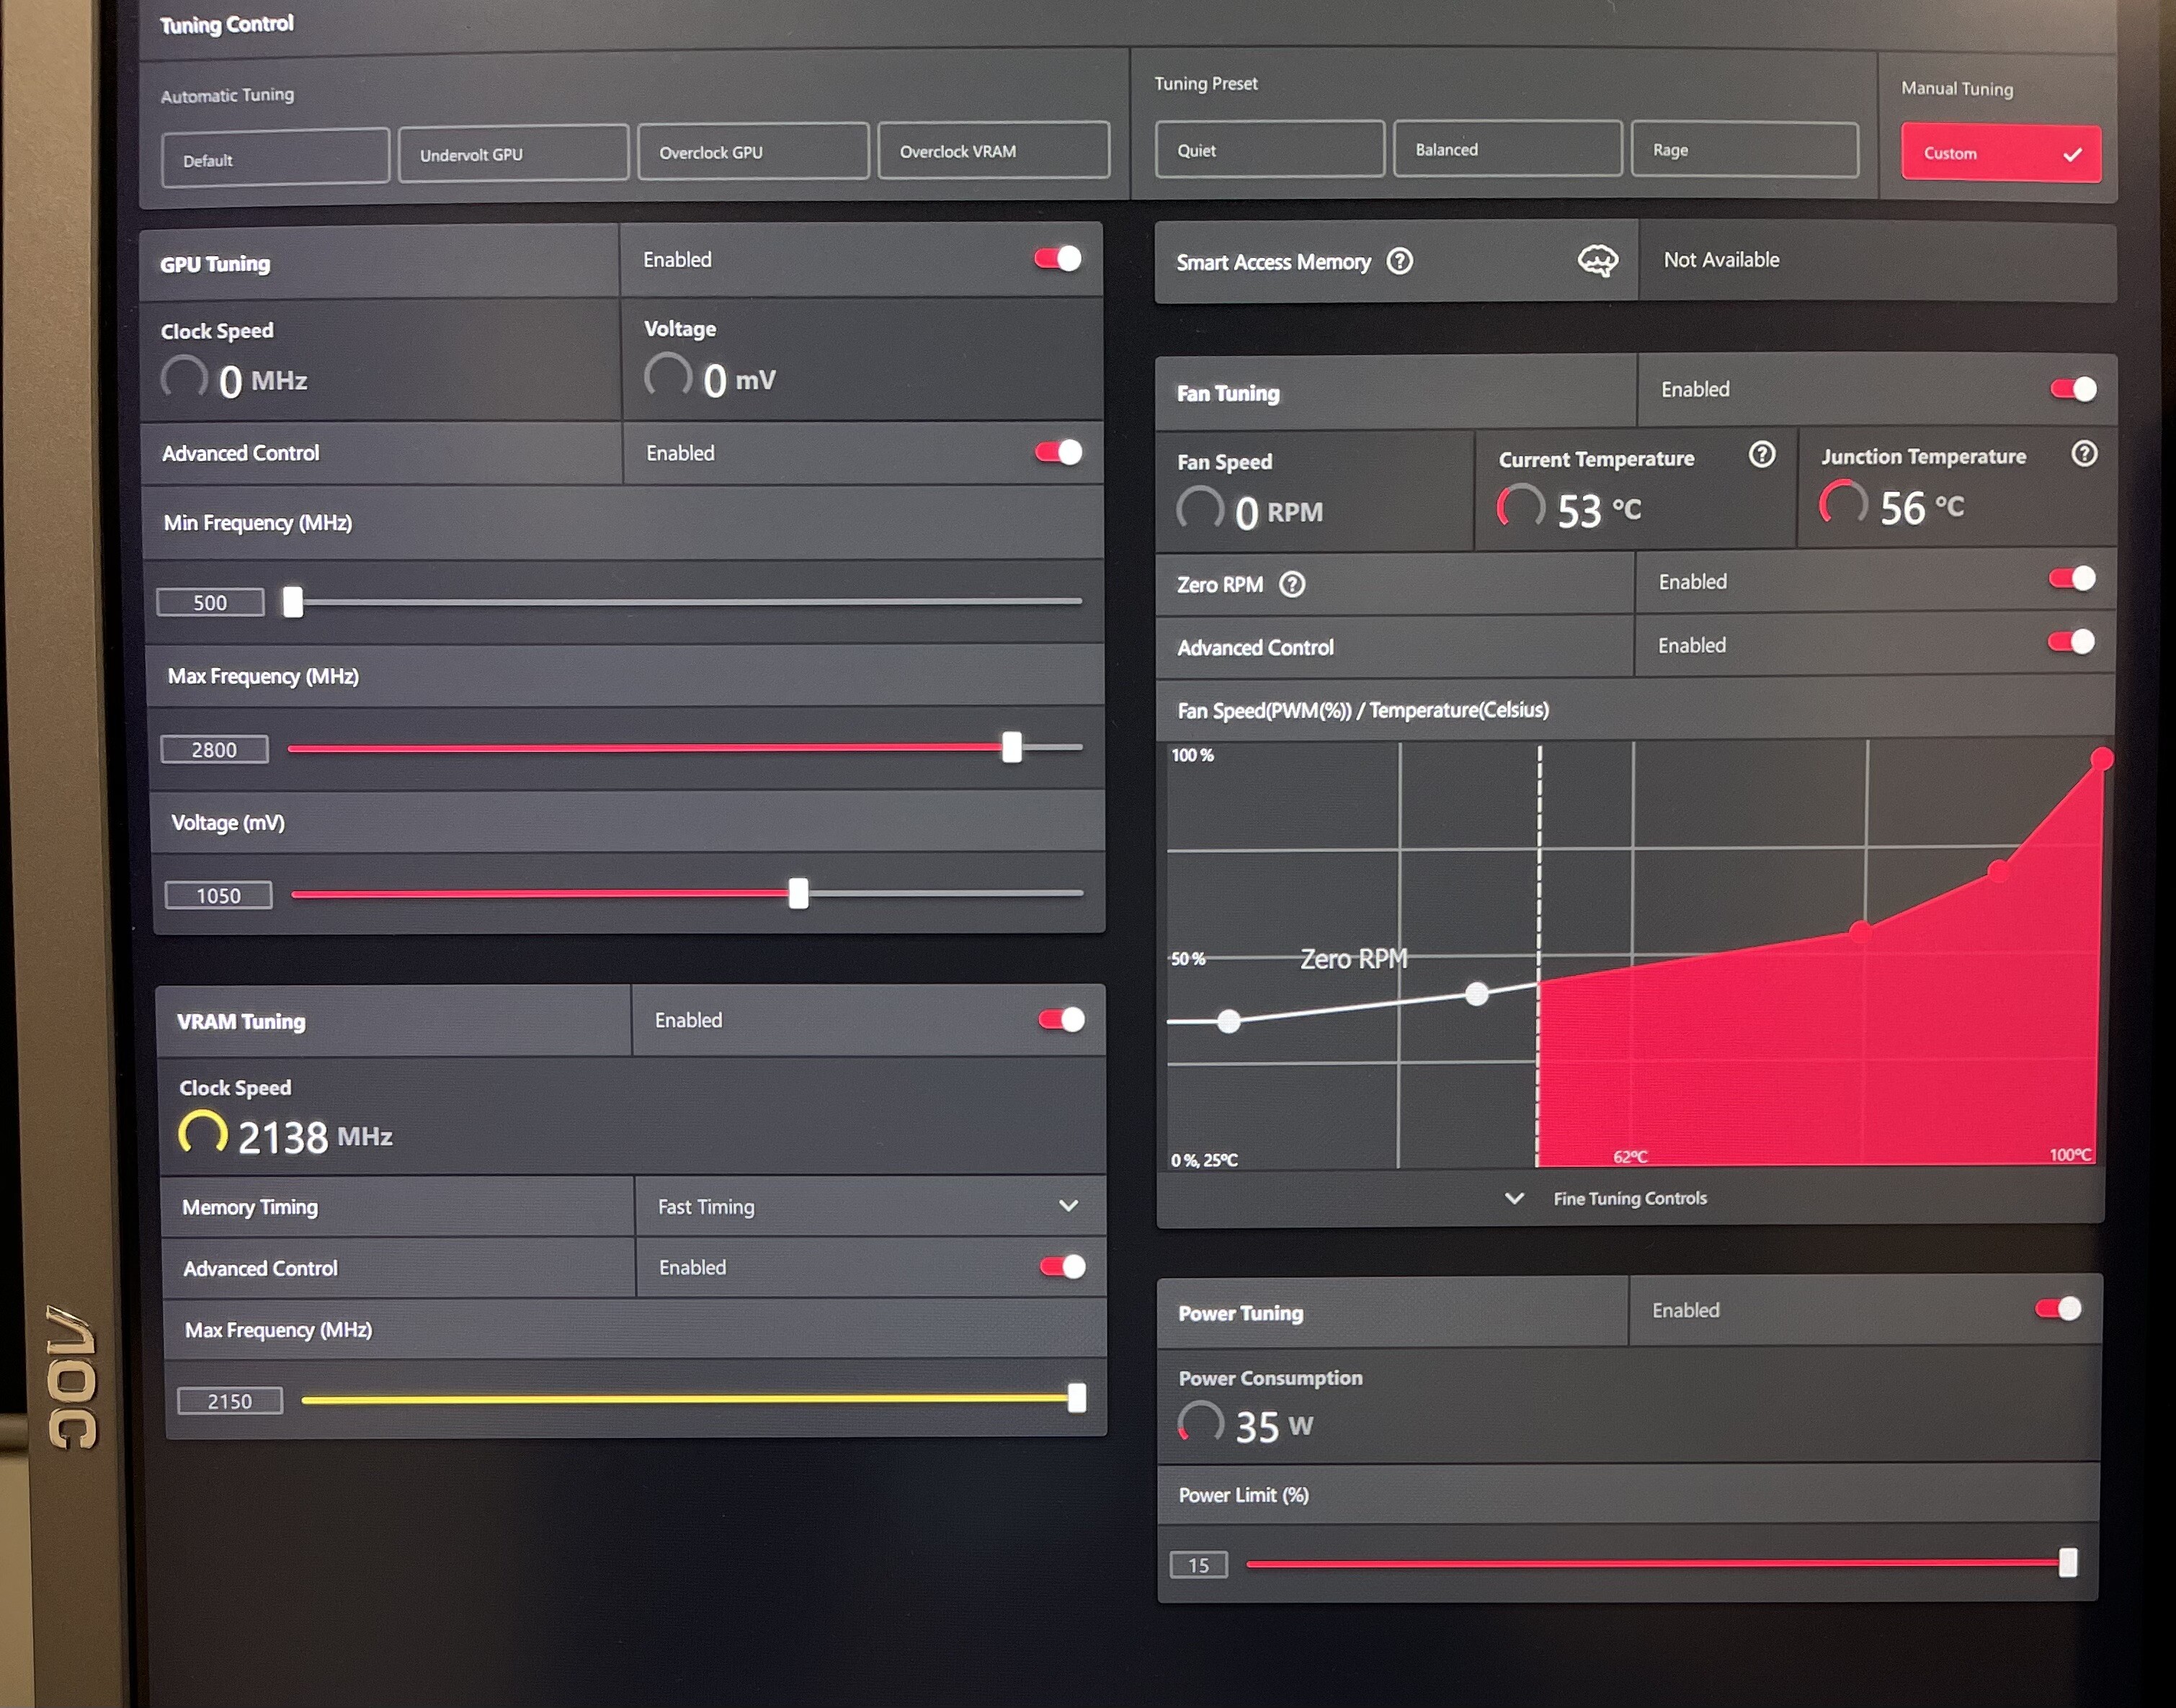2176x1708 pixels.
Task: Click the Smart Access Memory brain icon
Action: point(1597,261)
